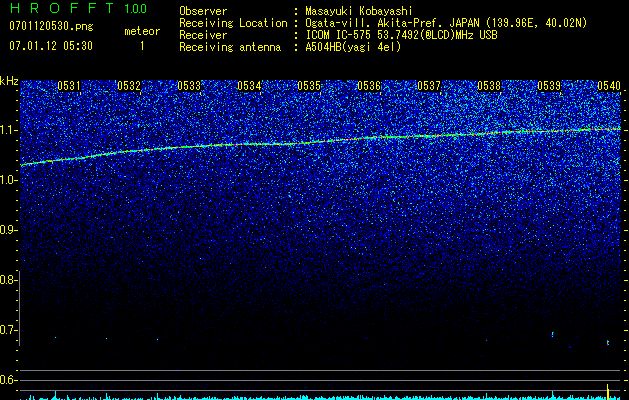Click the 0535 time marker

(x=309, y=85)
